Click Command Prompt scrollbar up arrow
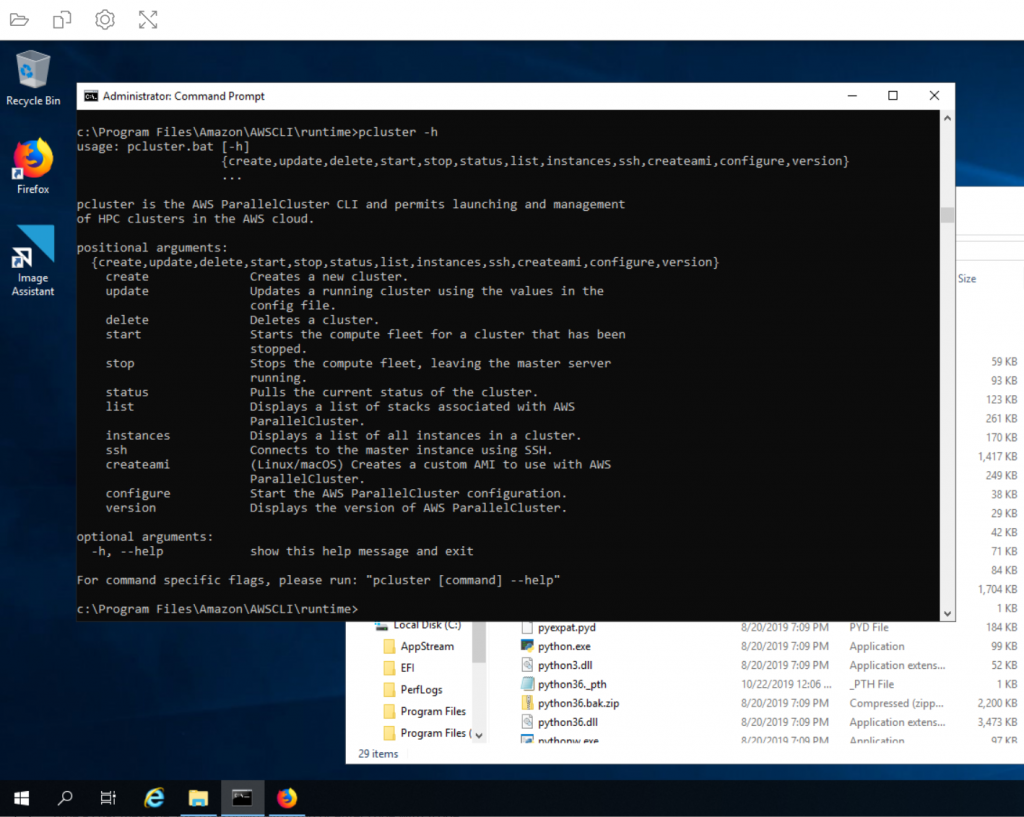 [x=947, y=118]
